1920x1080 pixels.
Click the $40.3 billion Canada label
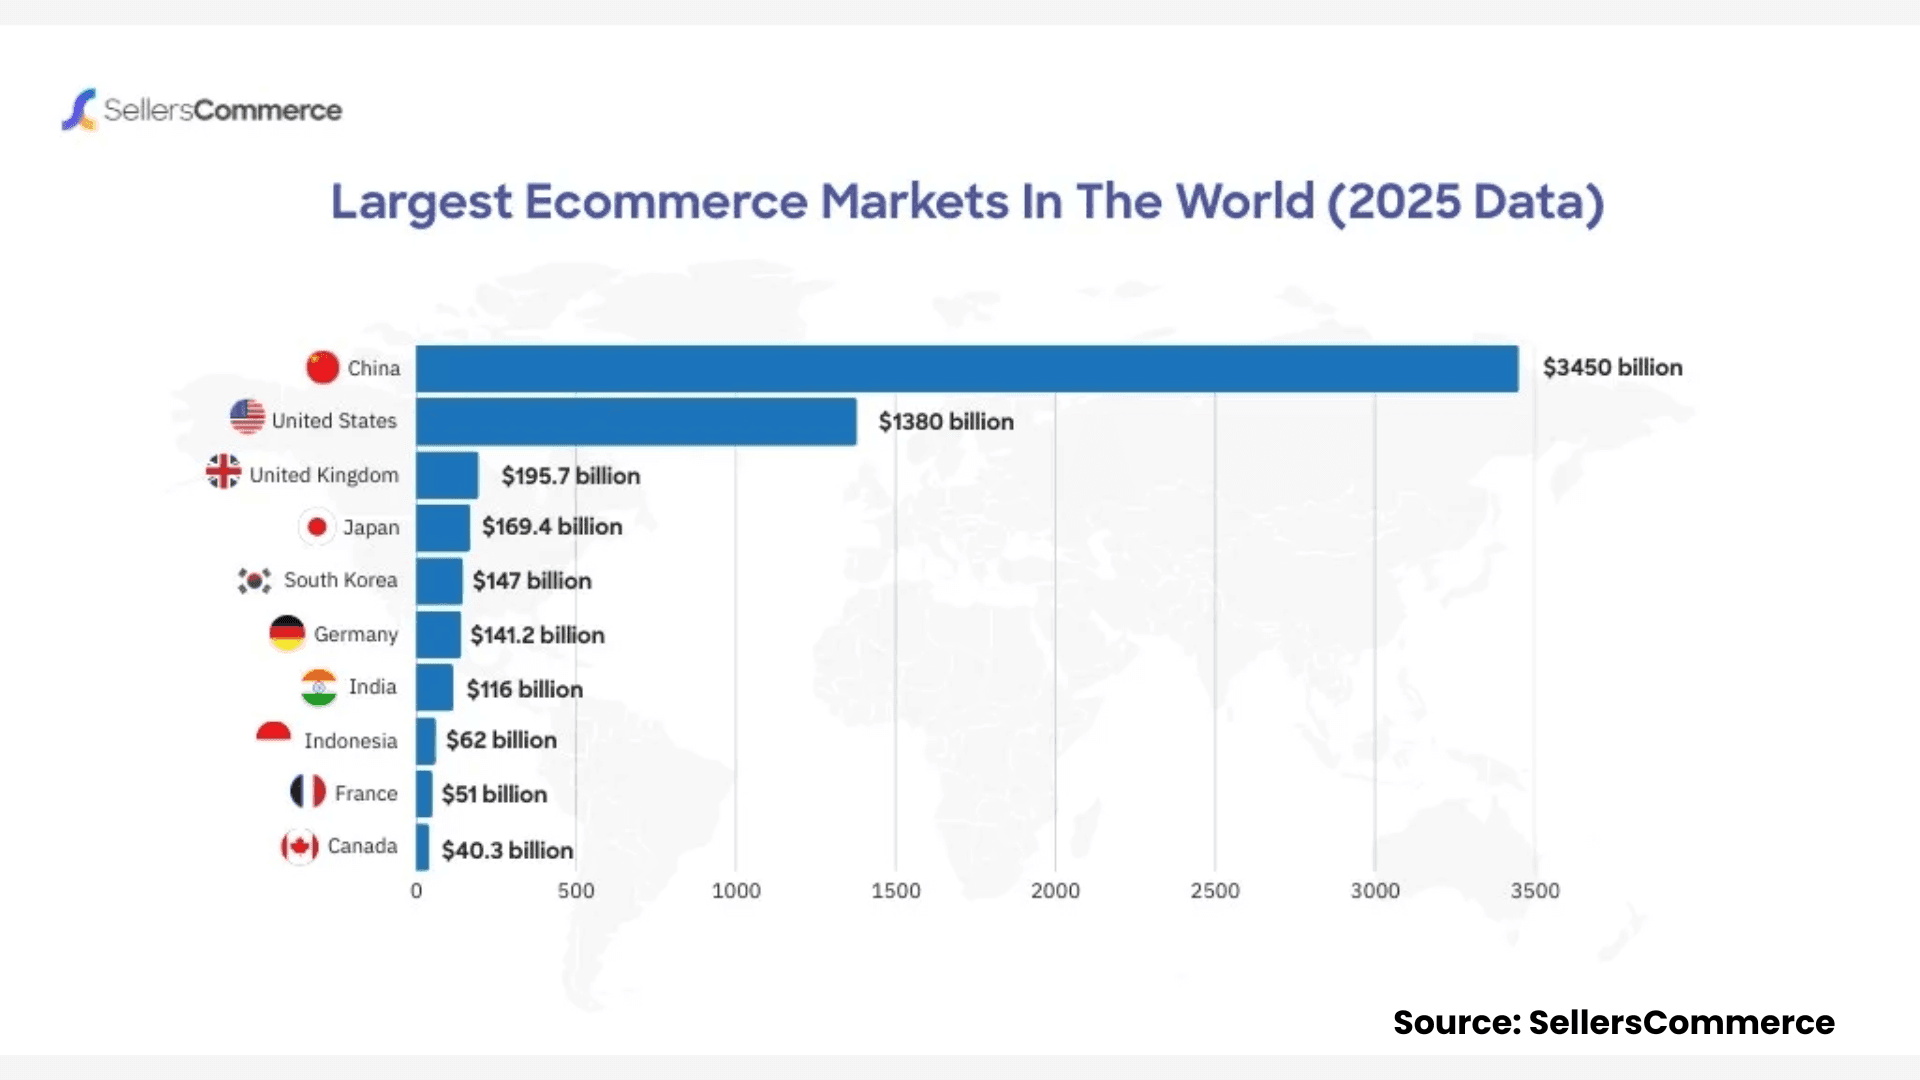(x=507, y=850)
